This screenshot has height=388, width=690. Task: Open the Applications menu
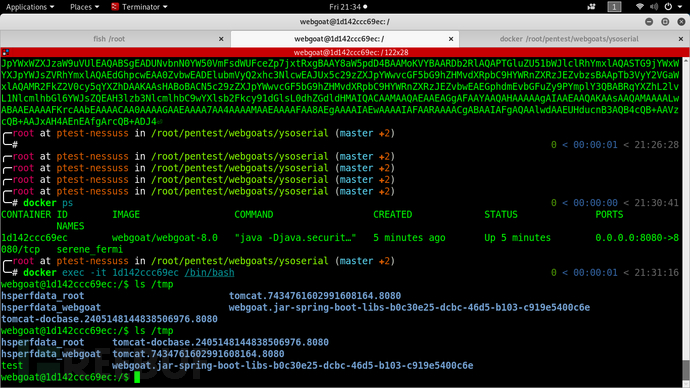click(30, 7)
